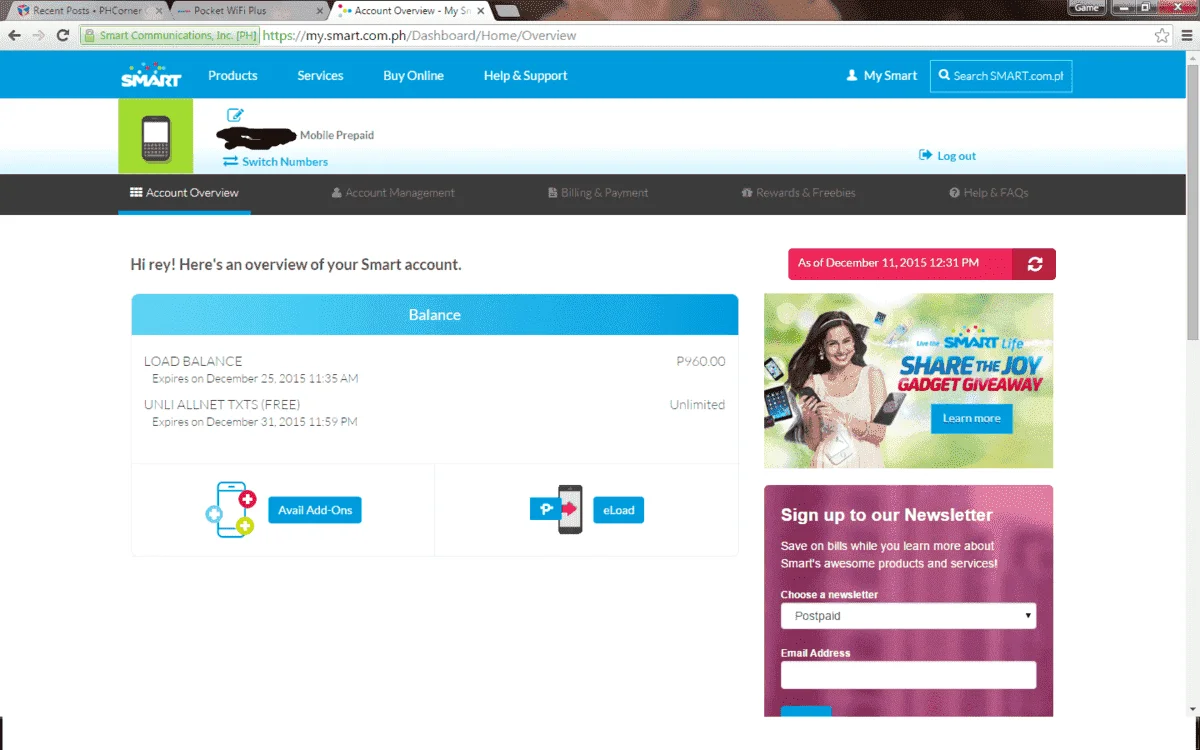Click the Avail Add-Ons button
Screen dimensions: 1200x750
coord(315,510)
